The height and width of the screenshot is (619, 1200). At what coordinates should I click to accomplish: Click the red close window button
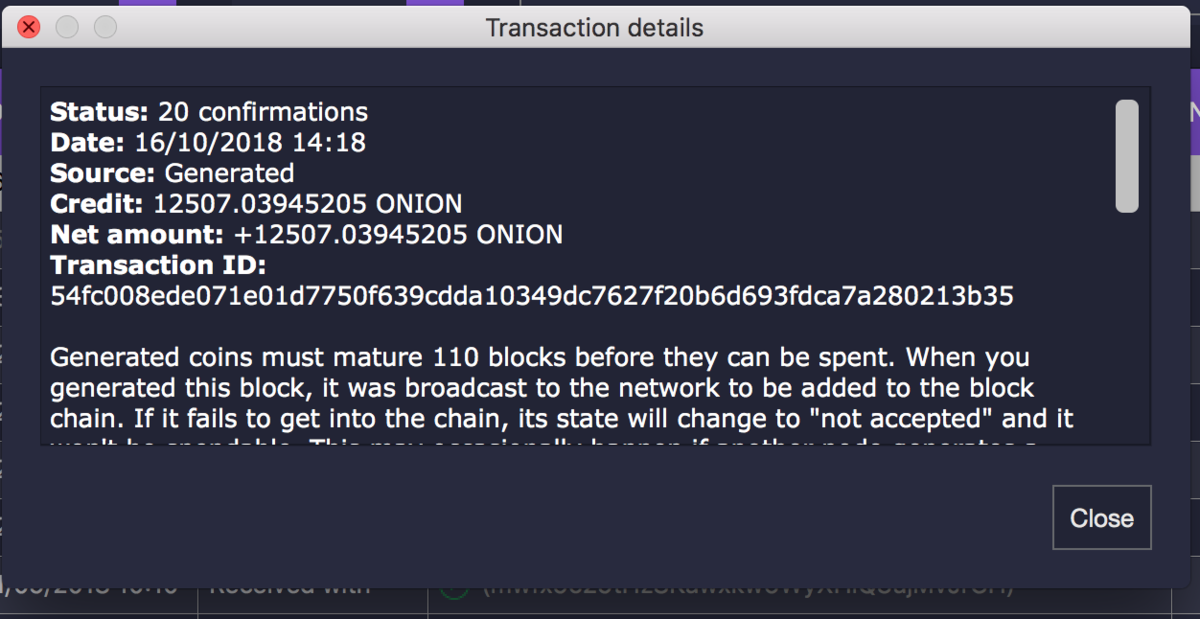pos(29,27)
